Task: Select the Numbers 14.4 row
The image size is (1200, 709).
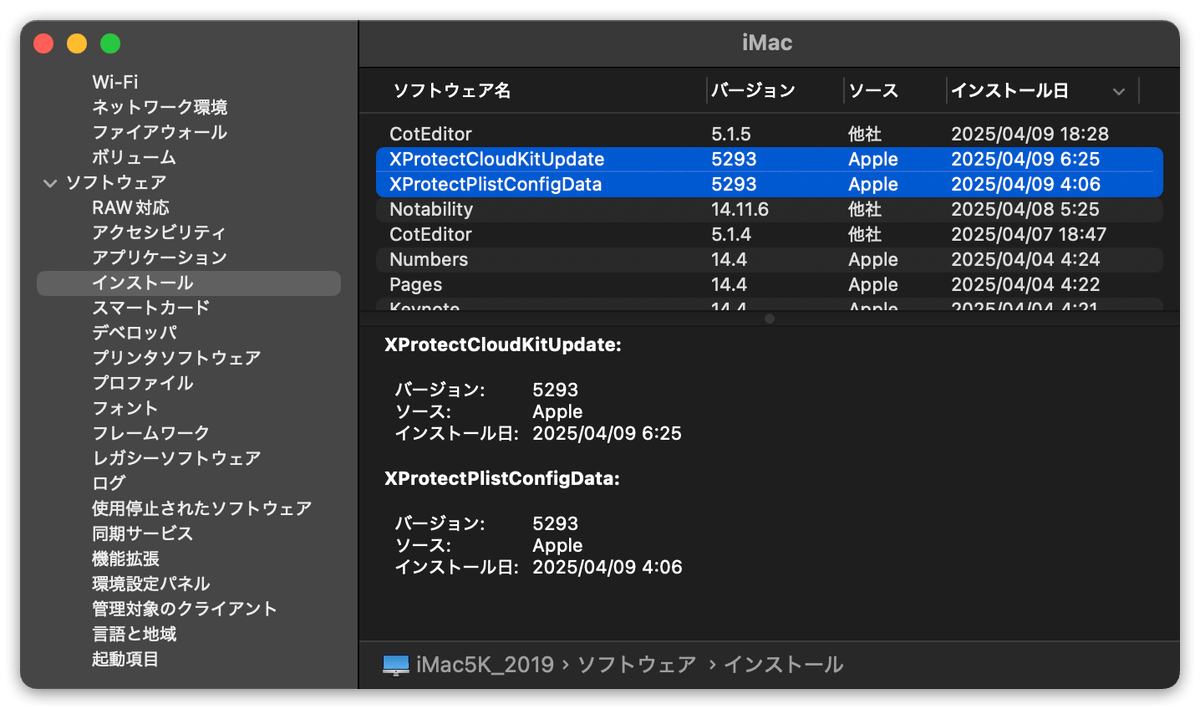Action: point(770,259)
